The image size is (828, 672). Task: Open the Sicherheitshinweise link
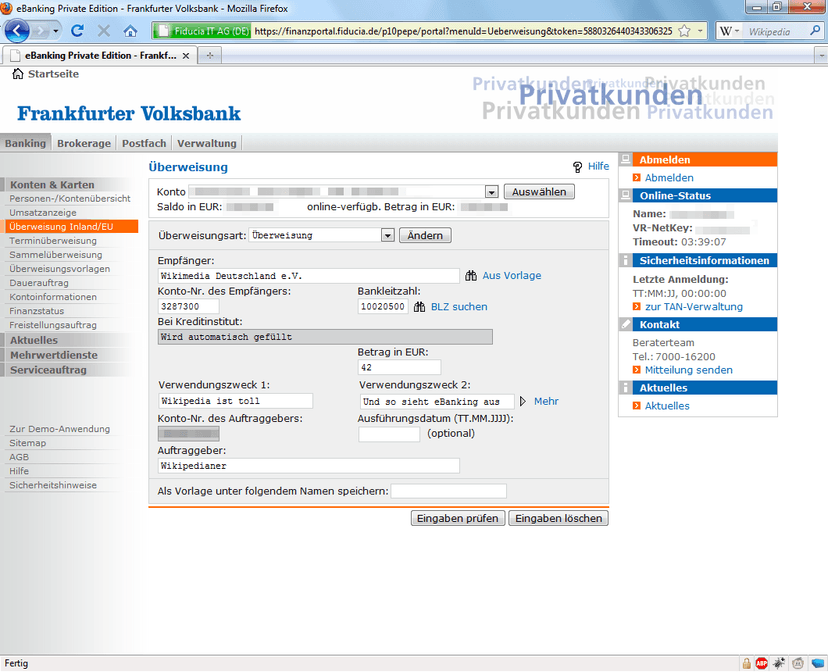coord(53,485)
